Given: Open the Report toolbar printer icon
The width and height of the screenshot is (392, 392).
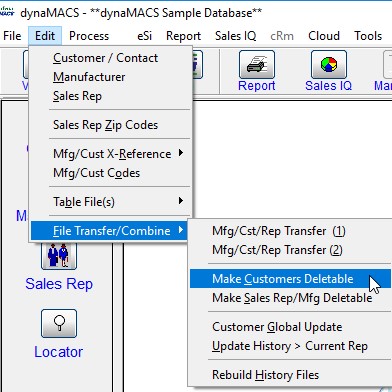Looking at the screenshot, I should (x=257, y=64).
